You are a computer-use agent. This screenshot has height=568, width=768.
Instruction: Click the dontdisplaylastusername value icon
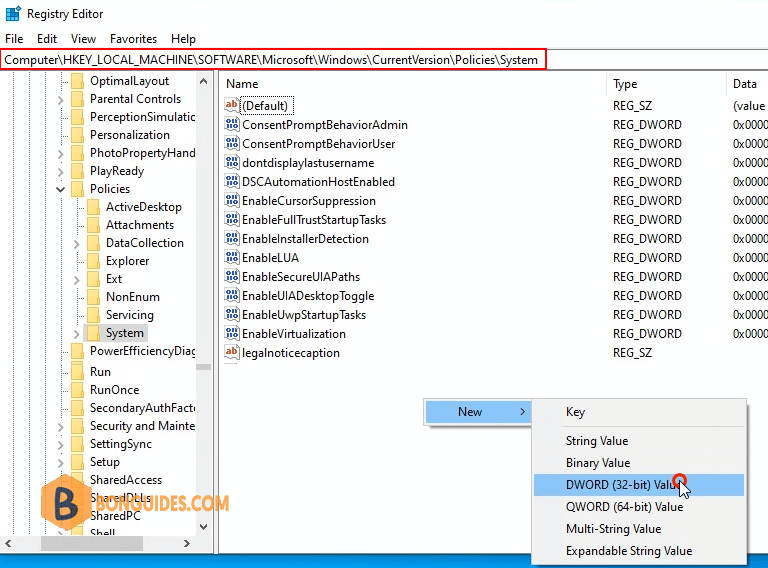[x=232, y=162]
